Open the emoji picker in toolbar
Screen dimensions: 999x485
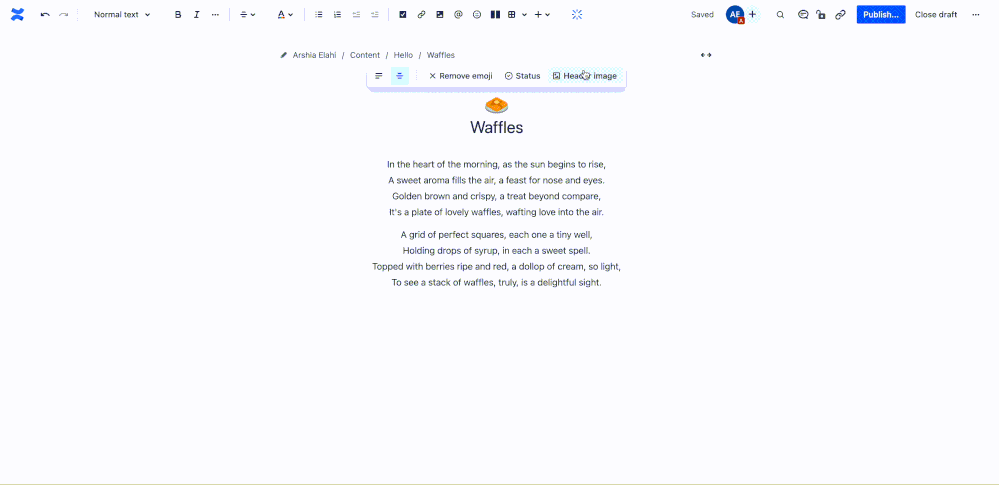pos(477,15)
